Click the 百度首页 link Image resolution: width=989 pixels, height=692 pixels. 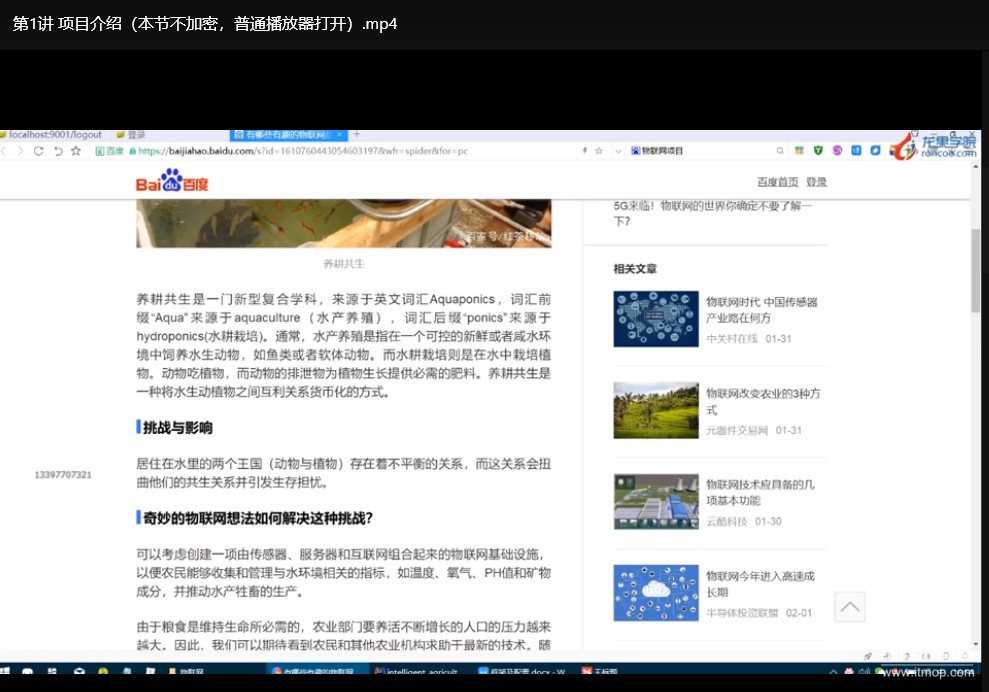point(777,182)
